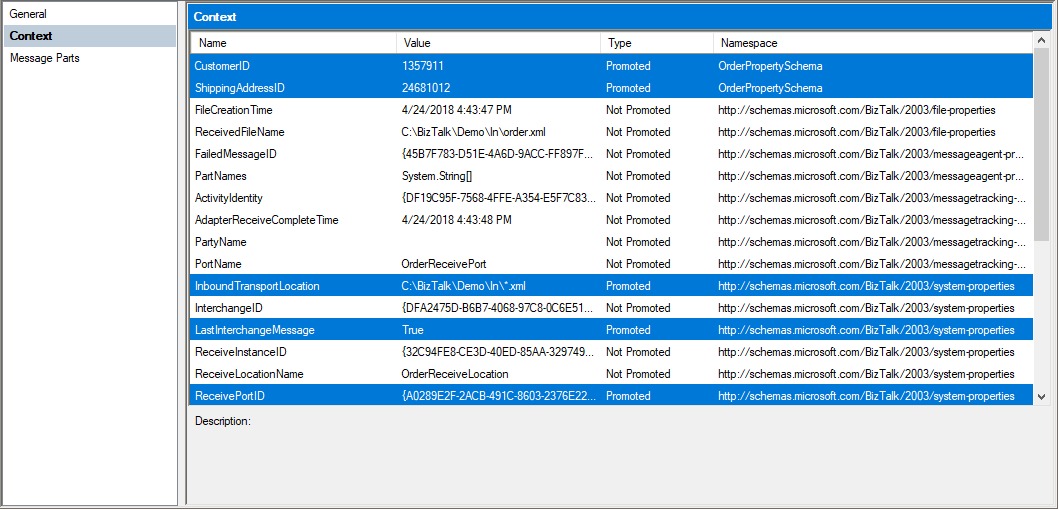The height and width of the screenshot is (510, 1059).
Task: Click the Type column header
Action: click(656, 43)
